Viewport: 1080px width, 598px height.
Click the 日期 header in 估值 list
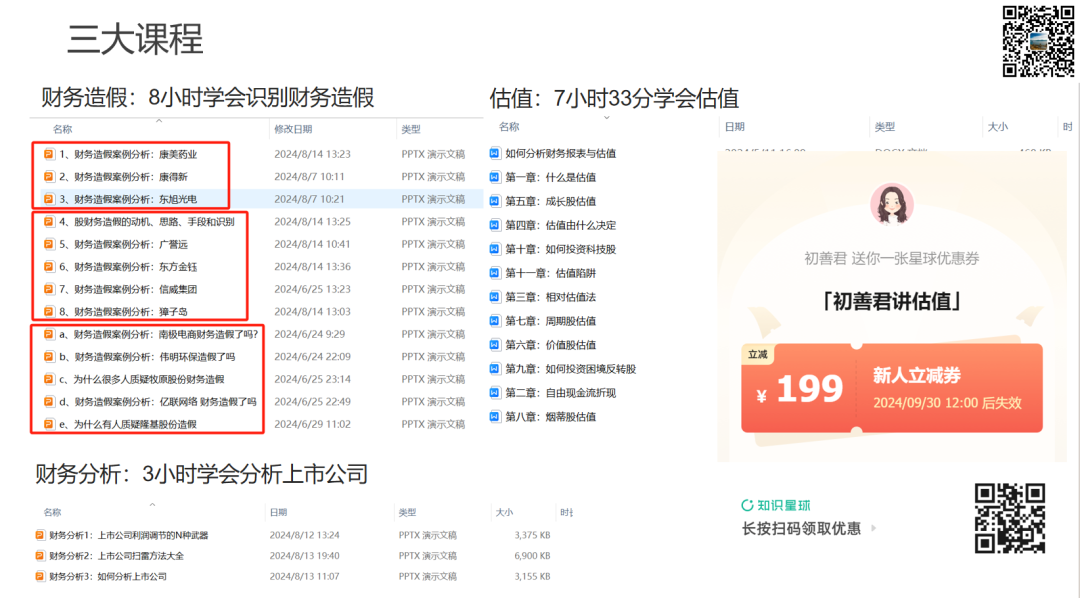(734, 127)
